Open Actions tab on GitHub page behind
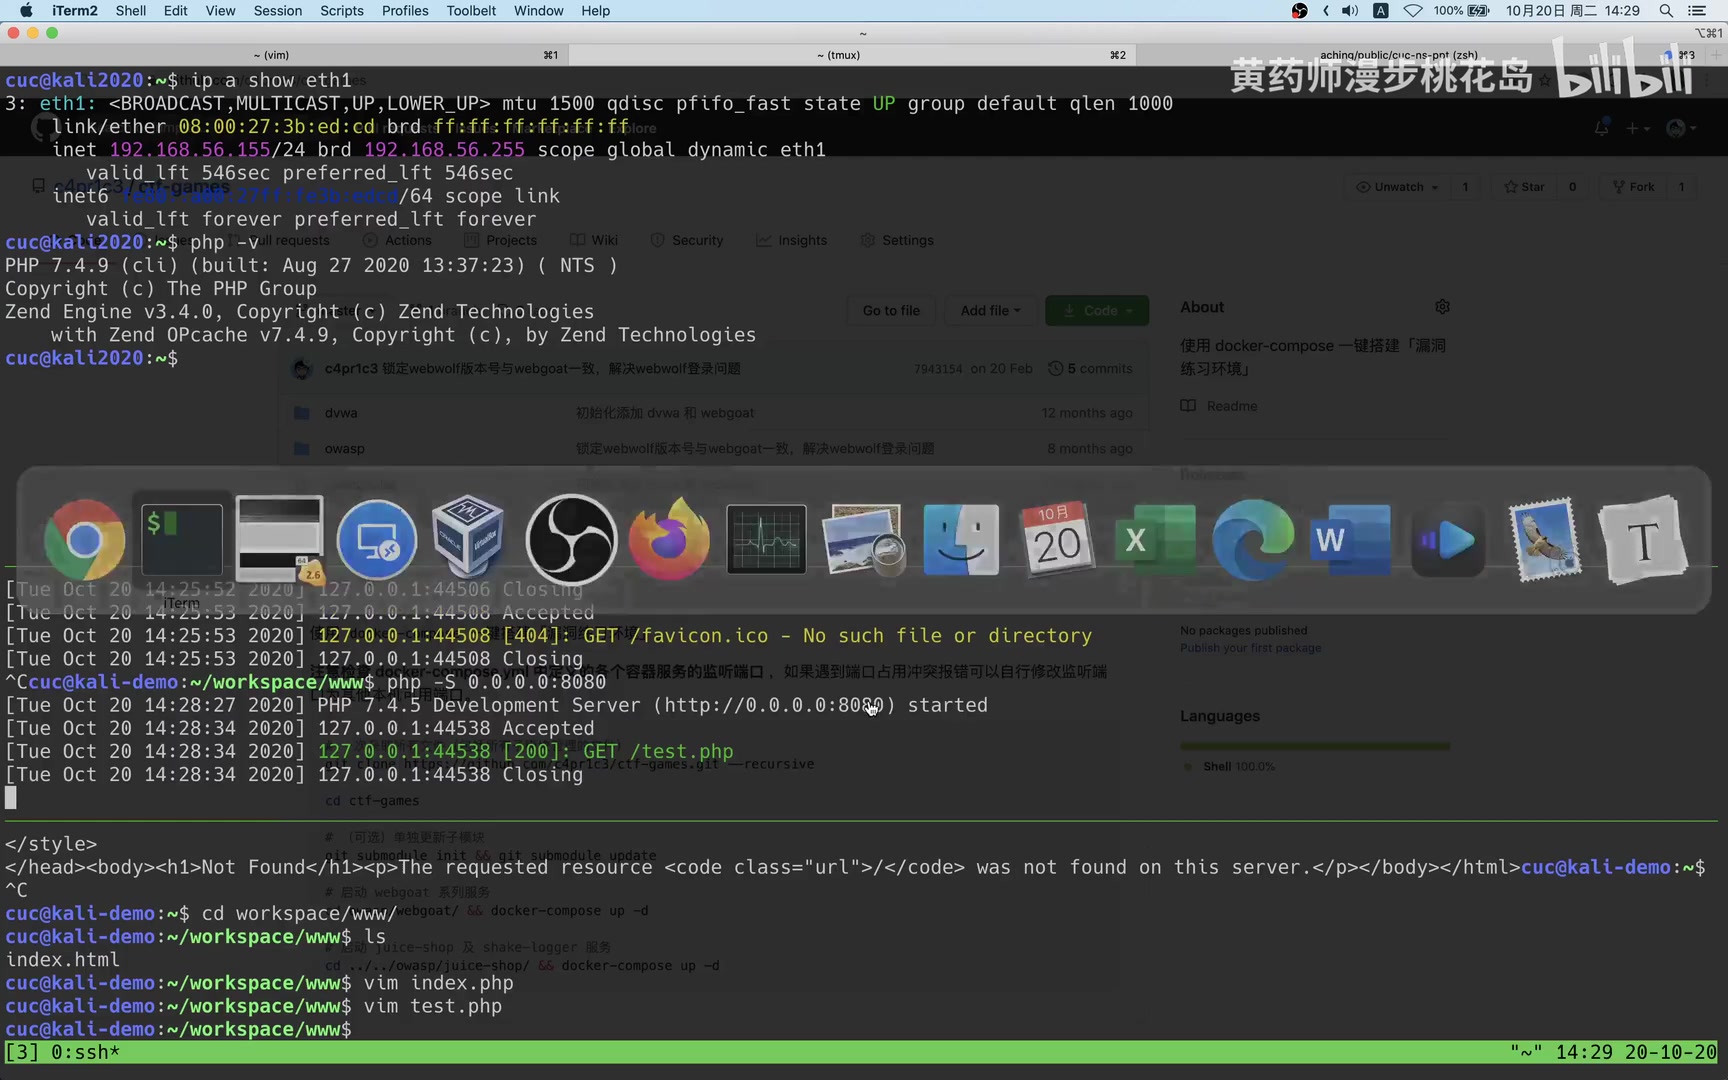 [x=397, y=240]
